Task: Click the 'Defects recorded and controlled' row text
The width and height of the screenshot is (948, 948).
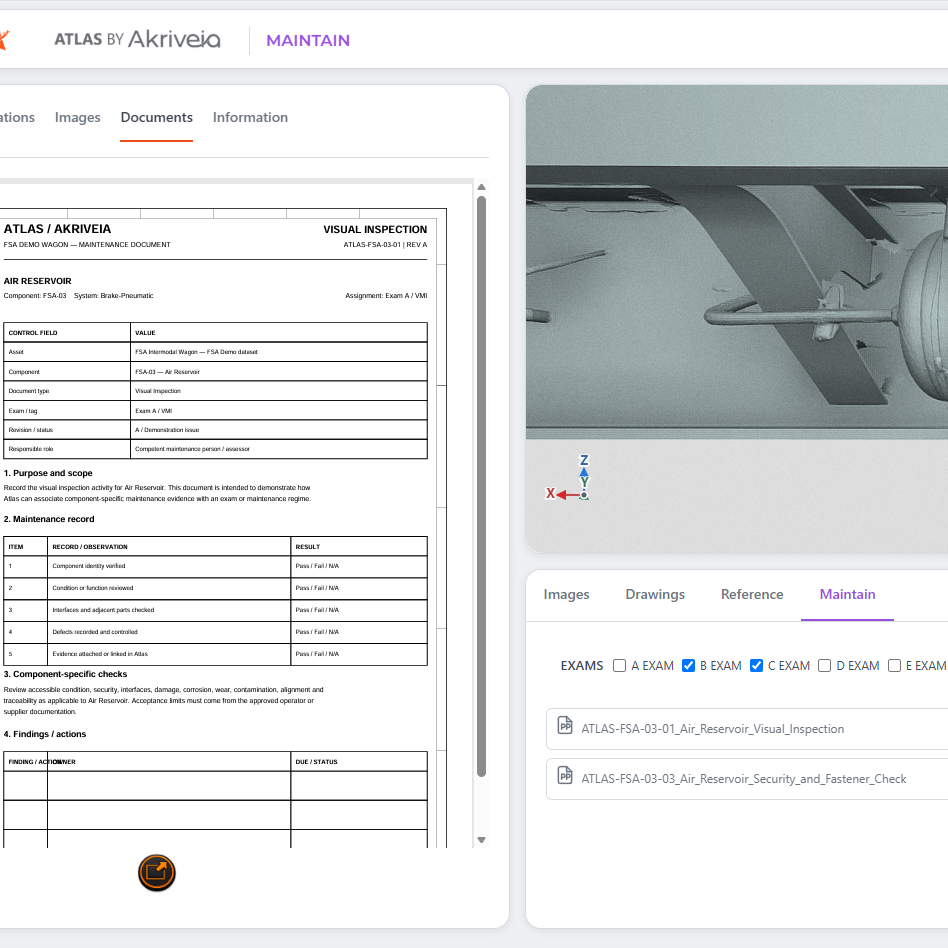Action: point(95,632)
